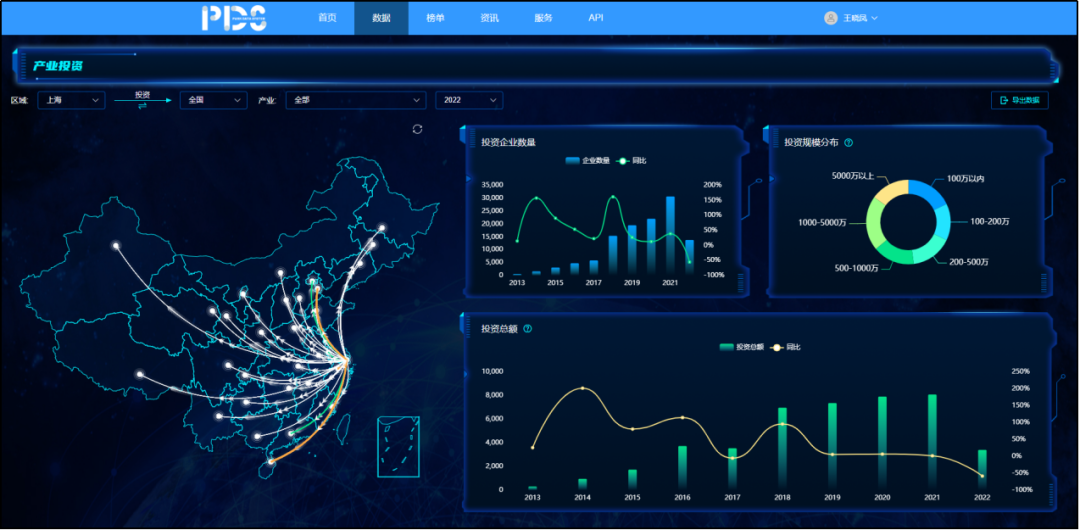Screen dimensions: 1080x530
Task: Toggle 企业数量 legend in 投资企业数量 chart
Action: coord(587,160)
